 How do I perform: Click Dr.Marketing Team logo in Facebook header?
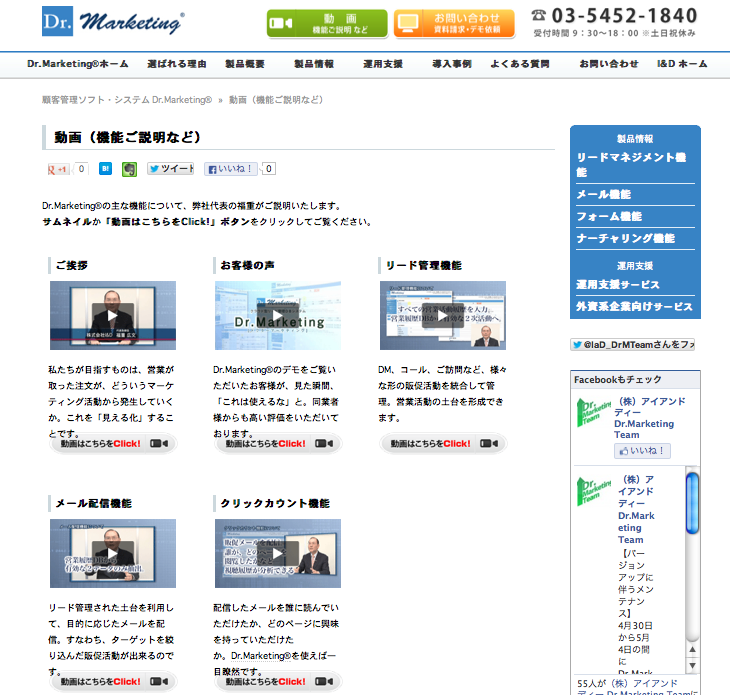click(x=593, y=412)
